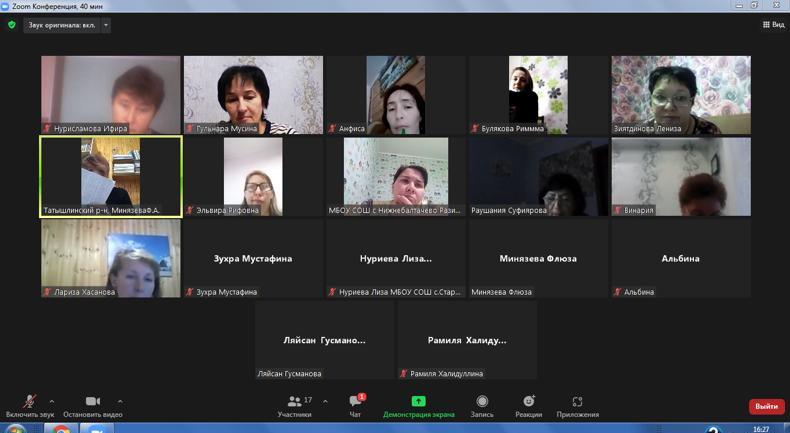Click green encryption shield icon
This screenshot has width=790, height=433.
[x=12, y=25]
